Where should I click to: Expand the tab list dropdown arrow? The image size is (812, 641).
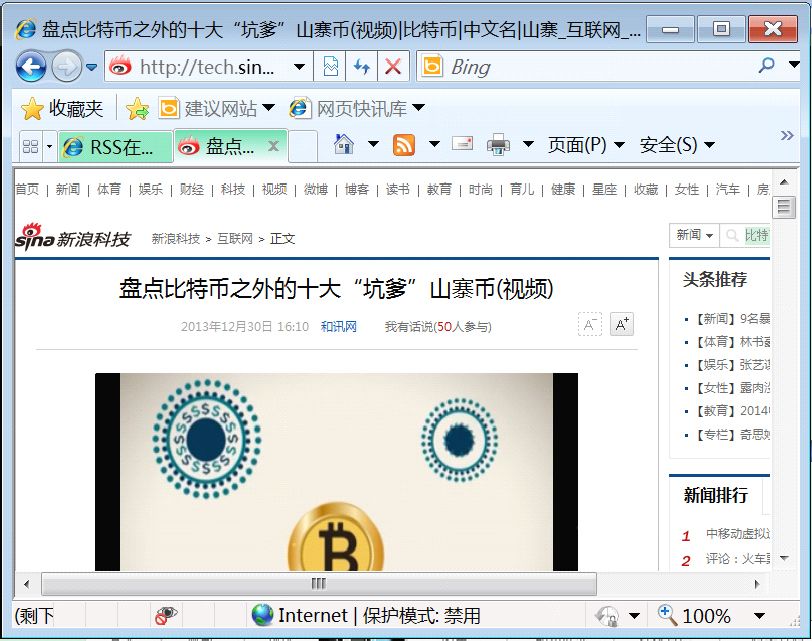click(49, 147)
